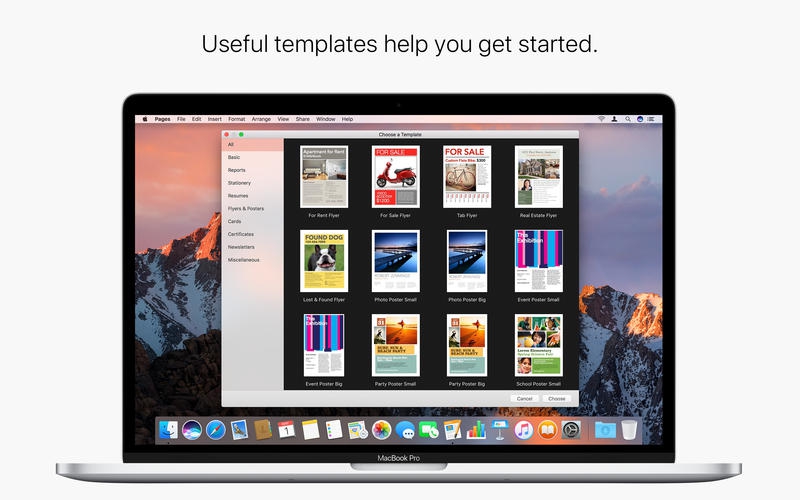This screenshot has width=800, height=500.
Task: Click Cancel in the template chooser
Action: point(524,398)
